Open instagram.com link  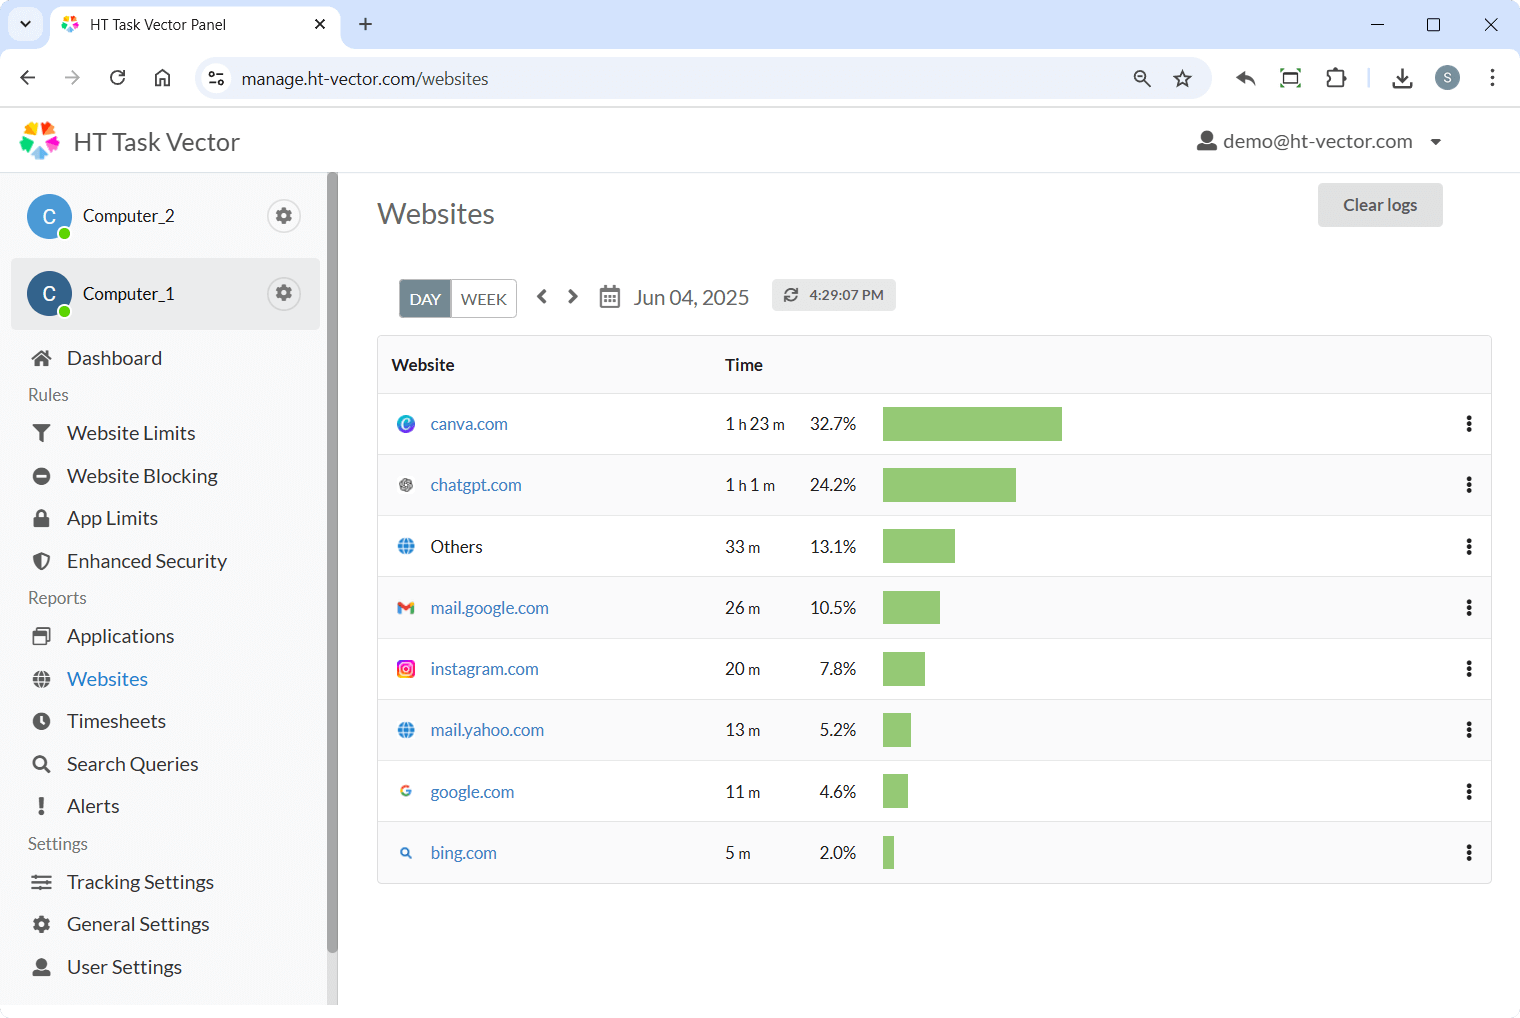pos(484,669)
